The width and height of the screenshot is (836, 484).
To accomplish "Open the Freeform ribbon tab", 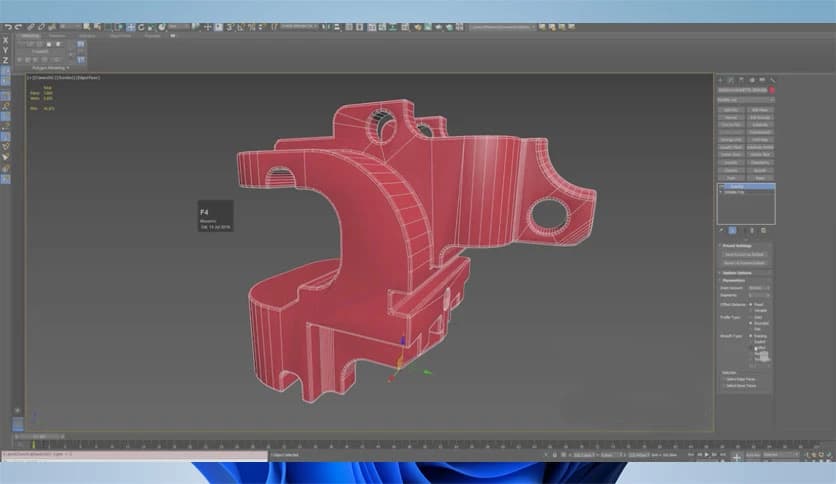I will [57, 35].
